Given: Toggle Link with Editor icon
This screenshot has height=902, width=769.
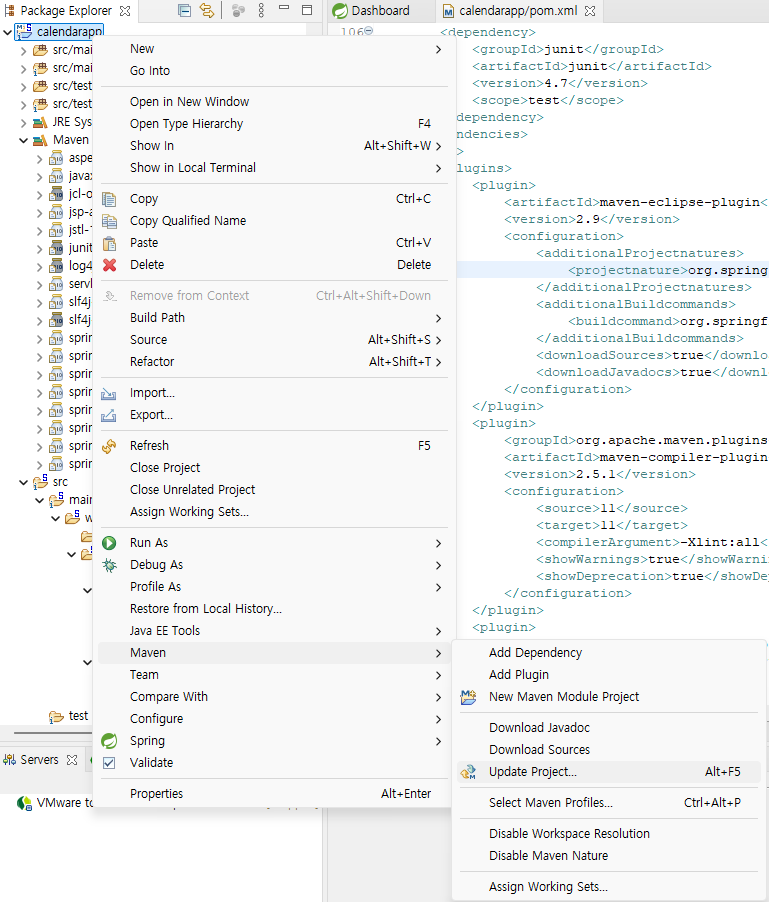Looking at the screenshot, I should (x=206, y=10).
